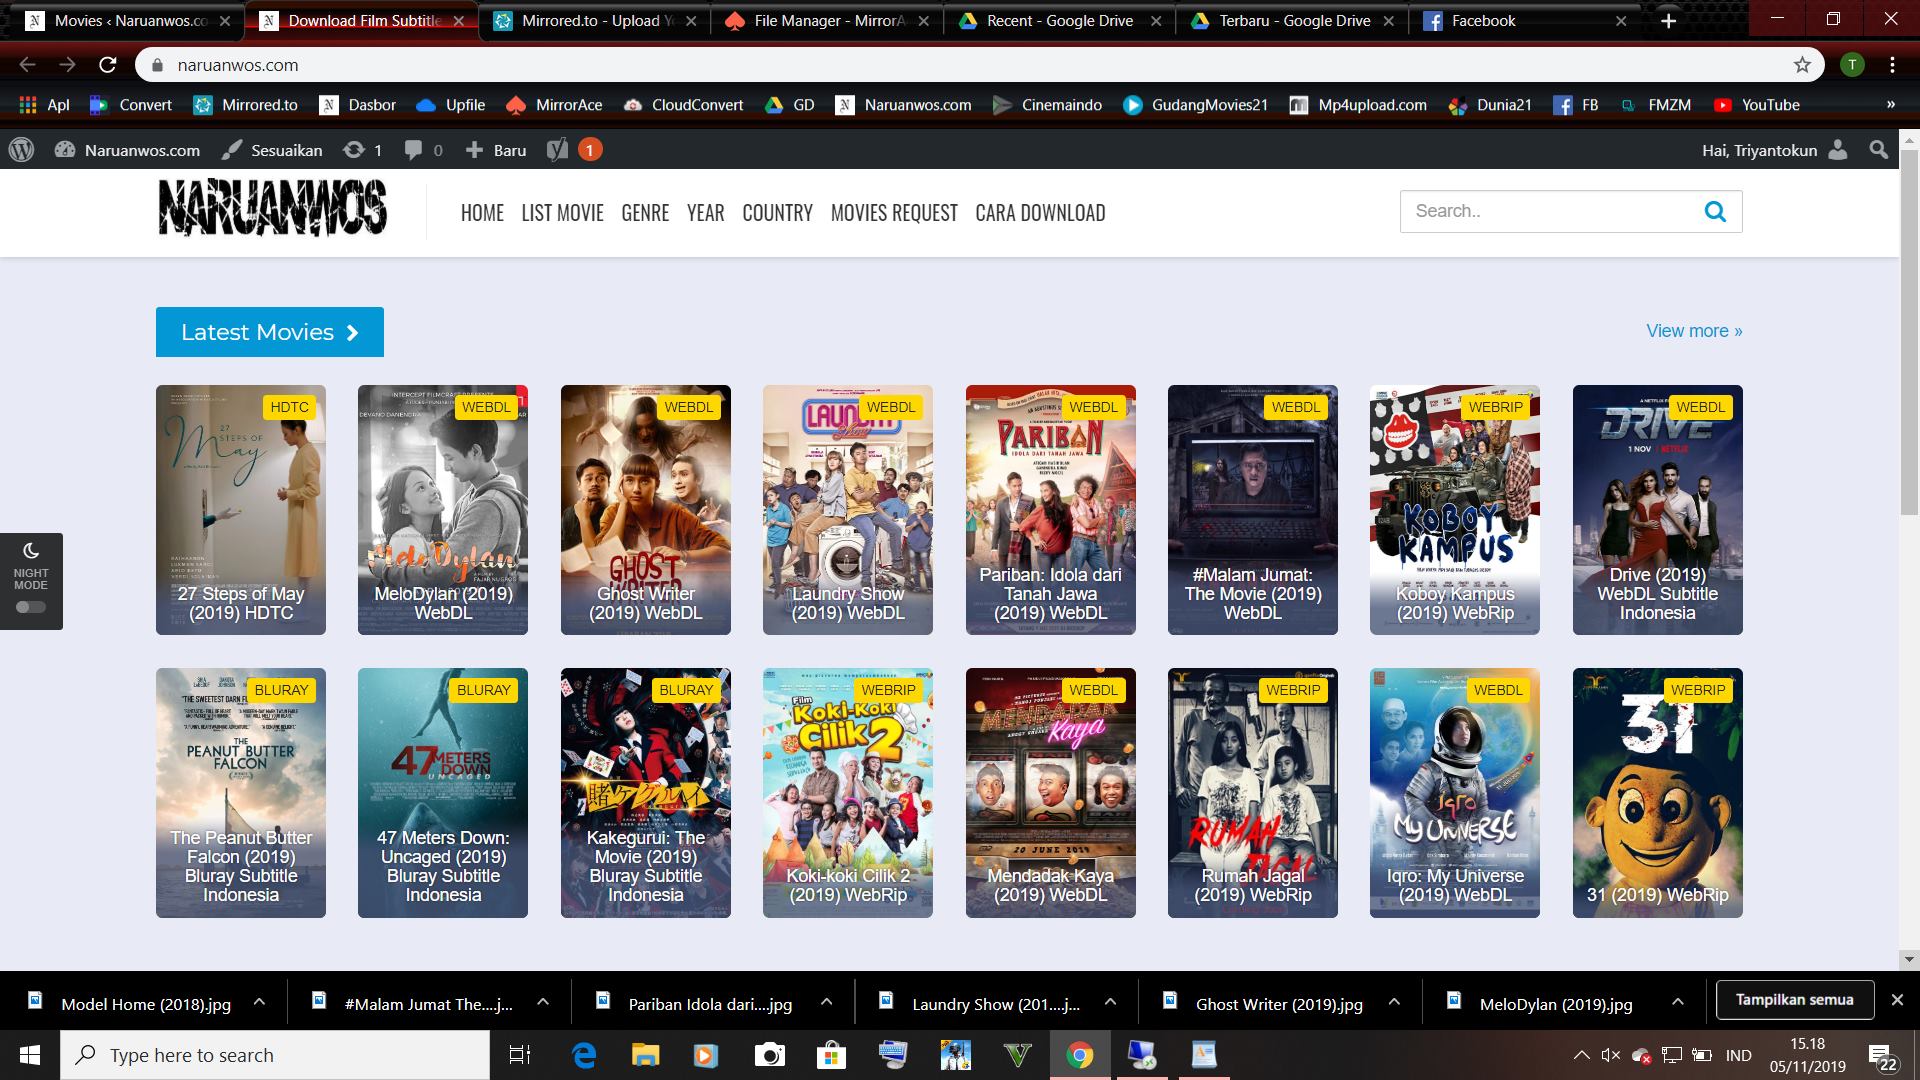This screenshot has height=1080, width=1920.
Task: Open The Peanut Butter Falcon poster
Action: [x=241, y=793]
